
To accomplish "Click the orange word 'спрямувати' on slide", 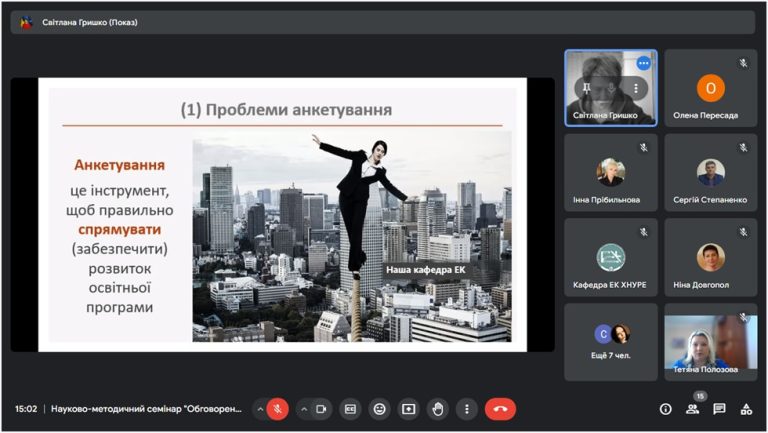I will (x=120, y=229).
